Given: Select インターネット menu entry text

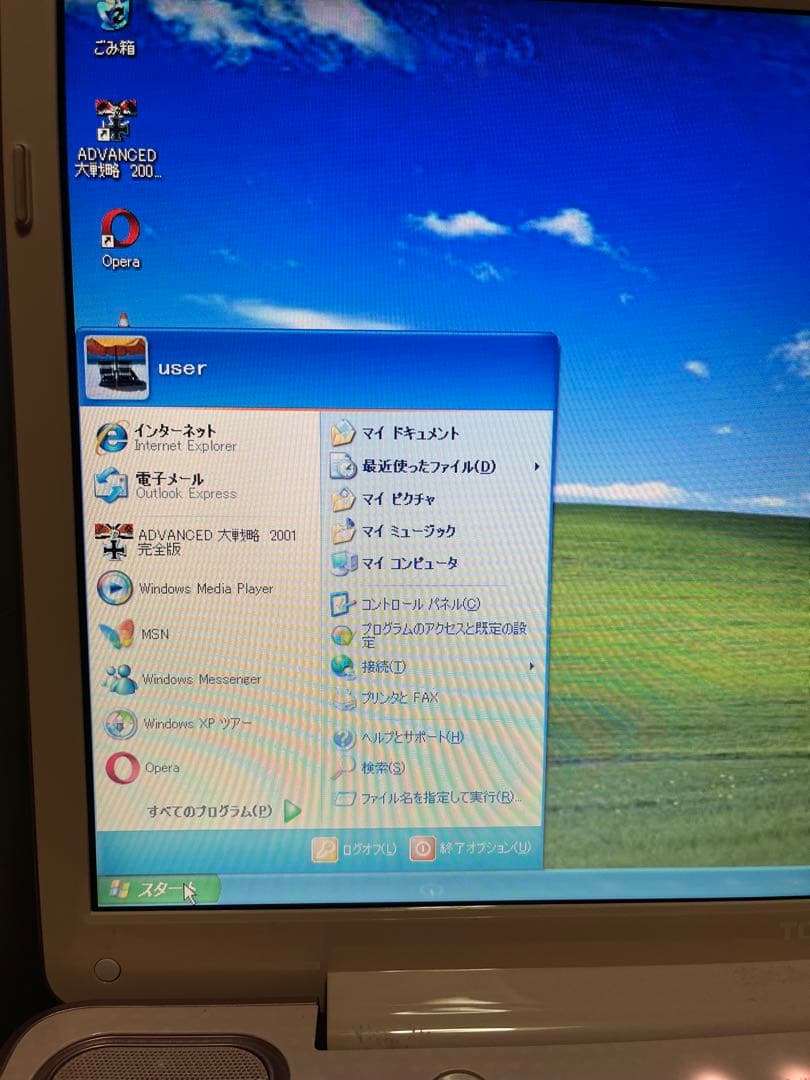Looking at the screenshot, I should [175, 430].
